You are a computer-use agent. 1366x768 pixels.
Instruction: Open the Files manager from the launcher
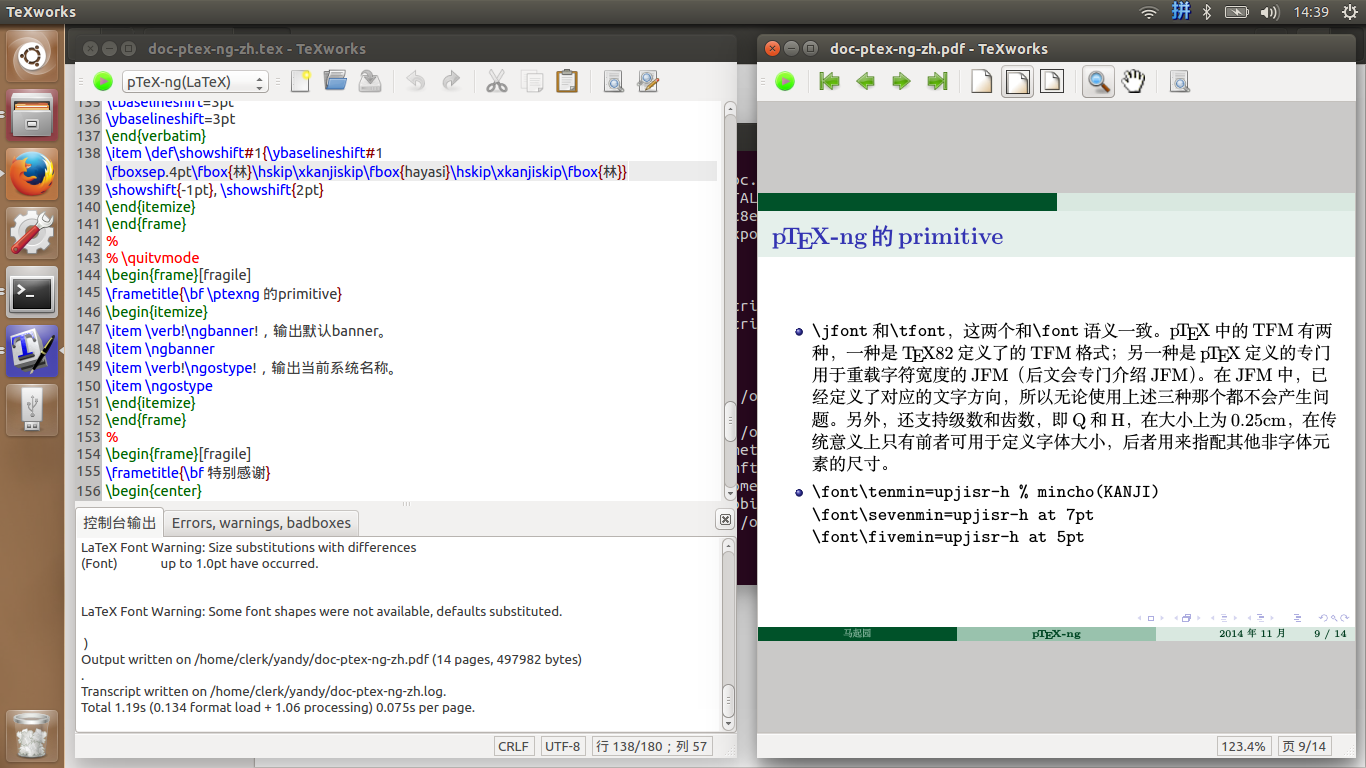(32, 115)
